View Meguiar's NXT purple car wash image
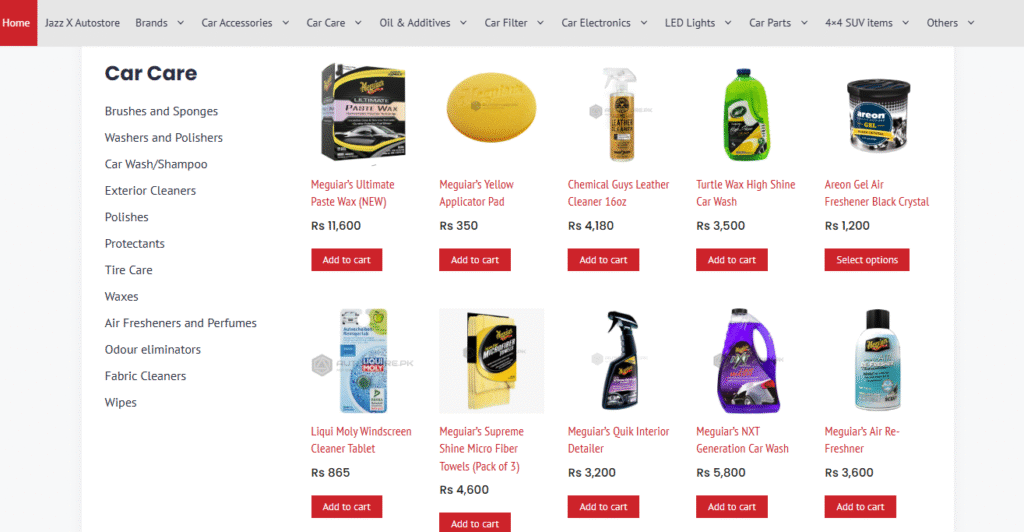The height and width of the screenshot is (532, 1024). click(x=748, y=361)
